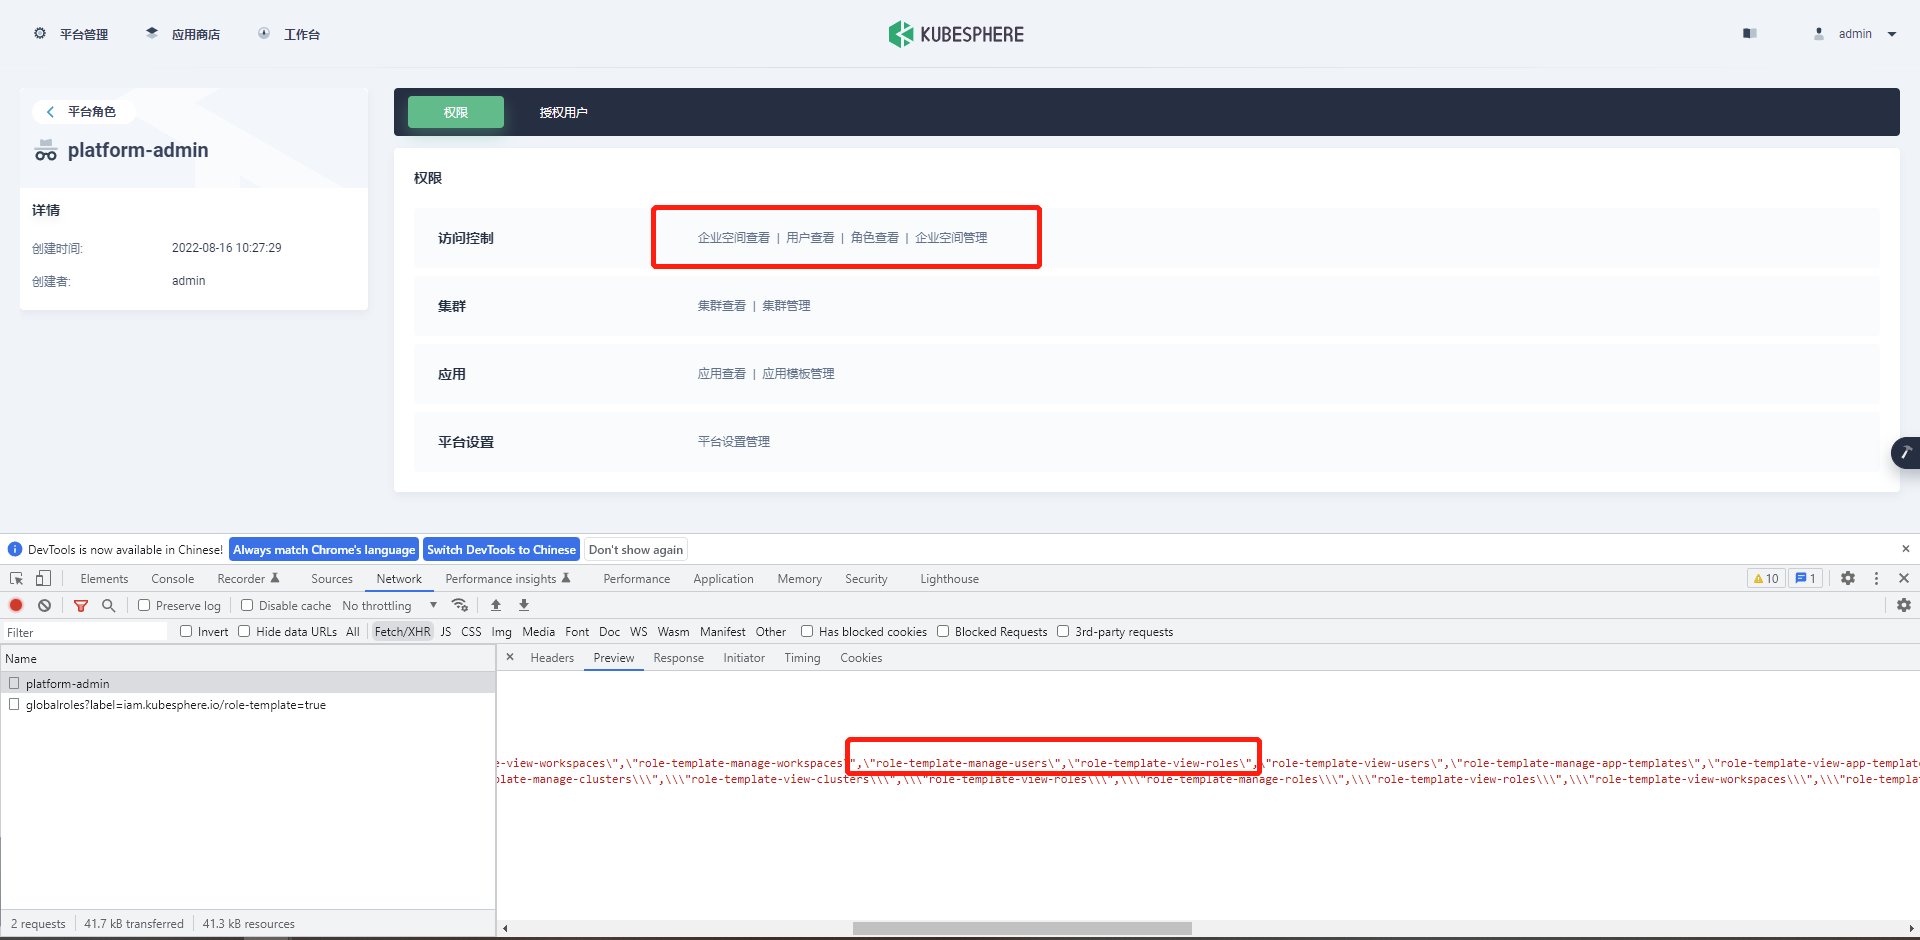Open the DevTools three-dot options menu

tap(1877, 578)
